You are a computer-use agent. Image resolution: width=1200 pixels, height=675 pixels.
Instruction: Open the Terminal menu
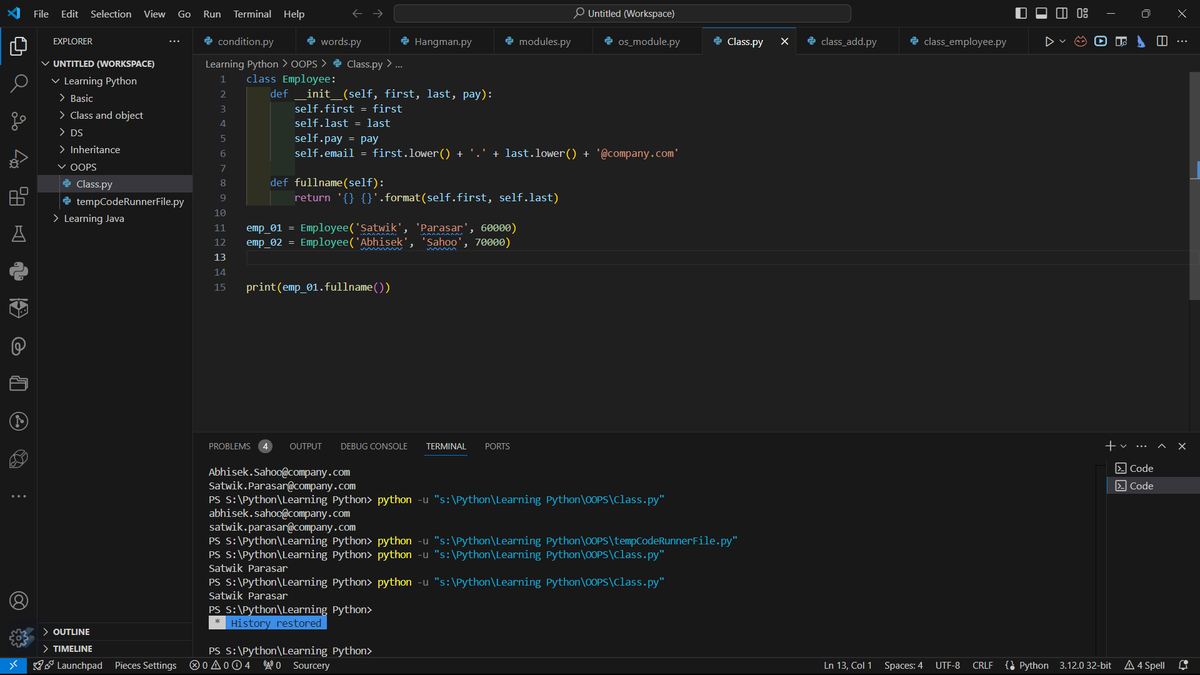252,14
